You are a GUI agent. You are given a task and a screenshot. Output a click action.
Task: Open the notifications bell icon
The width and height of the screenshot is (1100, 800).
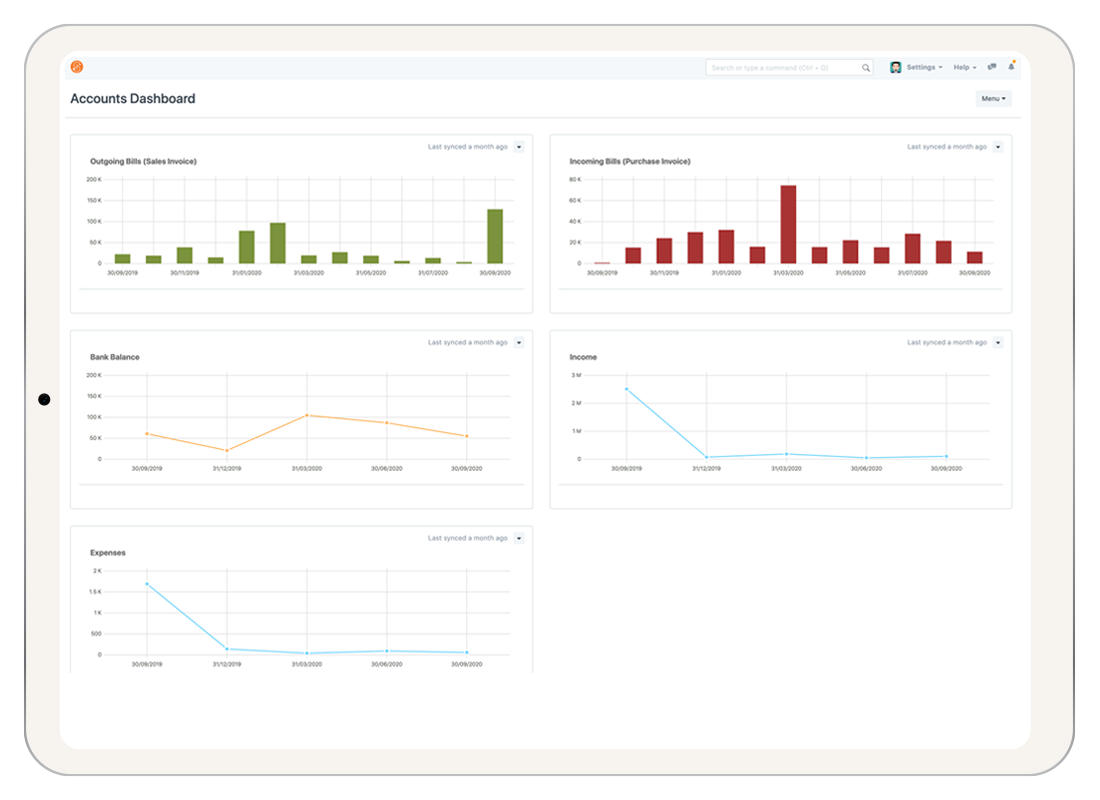coord(1012,67)
